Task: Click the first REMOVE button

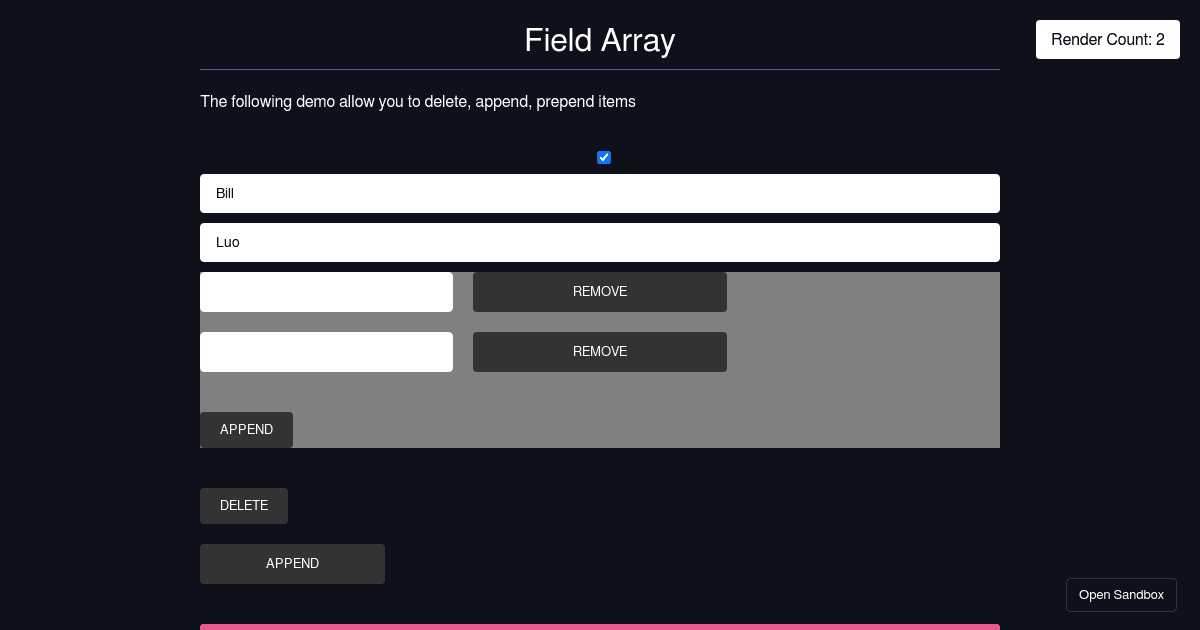Action: [x=600, y=292]
